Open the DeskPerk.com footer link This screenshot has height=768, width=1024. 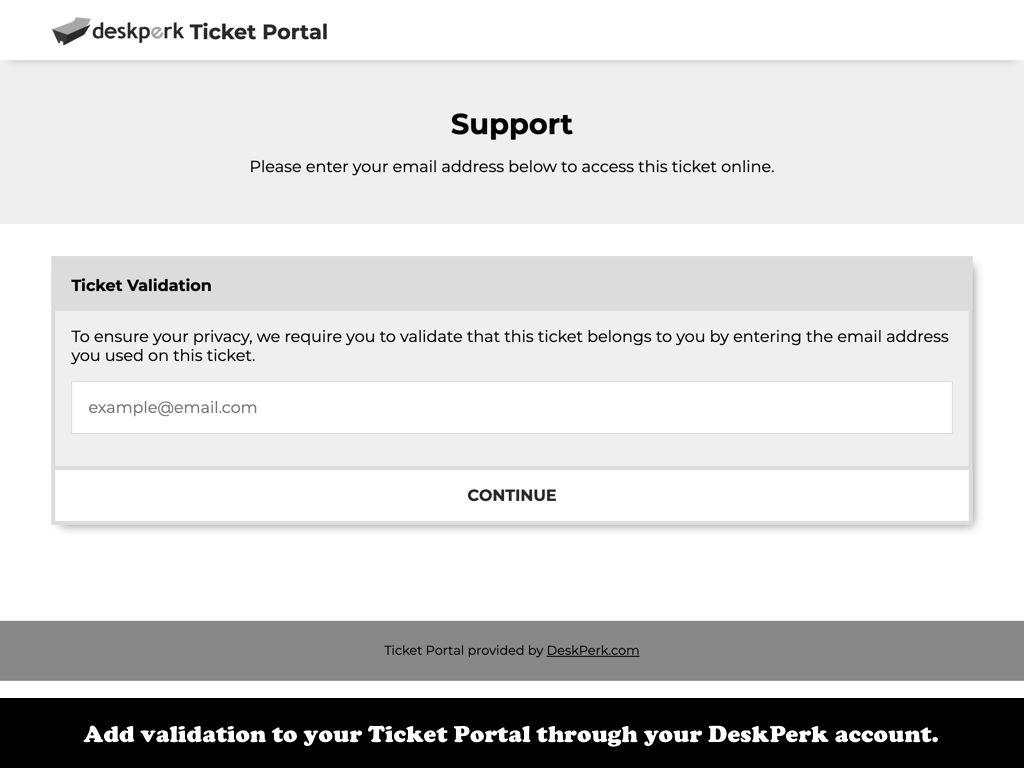point(593,650)
